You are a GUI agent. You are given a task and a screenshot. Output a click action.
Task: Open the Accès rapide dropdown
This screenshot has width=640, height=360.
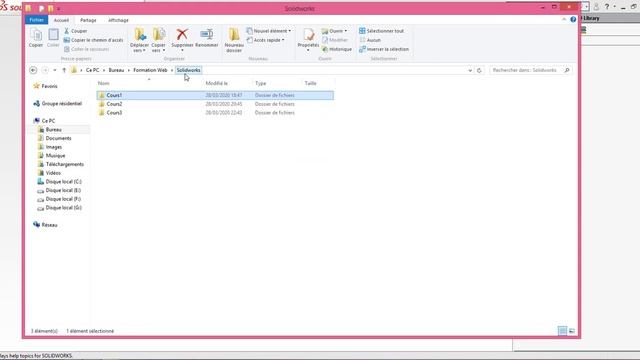266,40
